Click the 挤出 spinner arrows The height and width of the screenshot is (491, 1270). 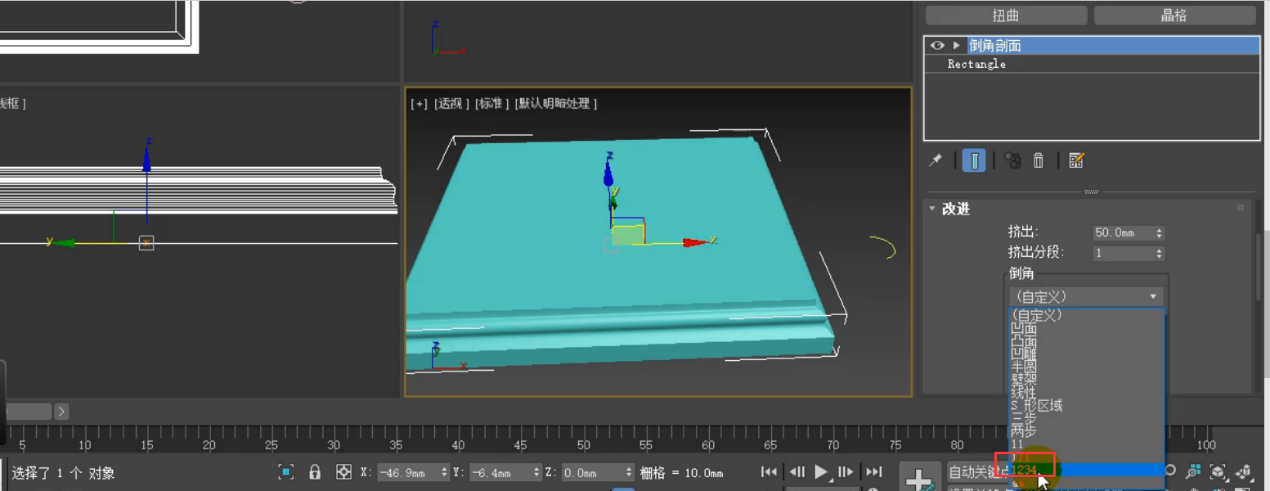pos(1159,232)
